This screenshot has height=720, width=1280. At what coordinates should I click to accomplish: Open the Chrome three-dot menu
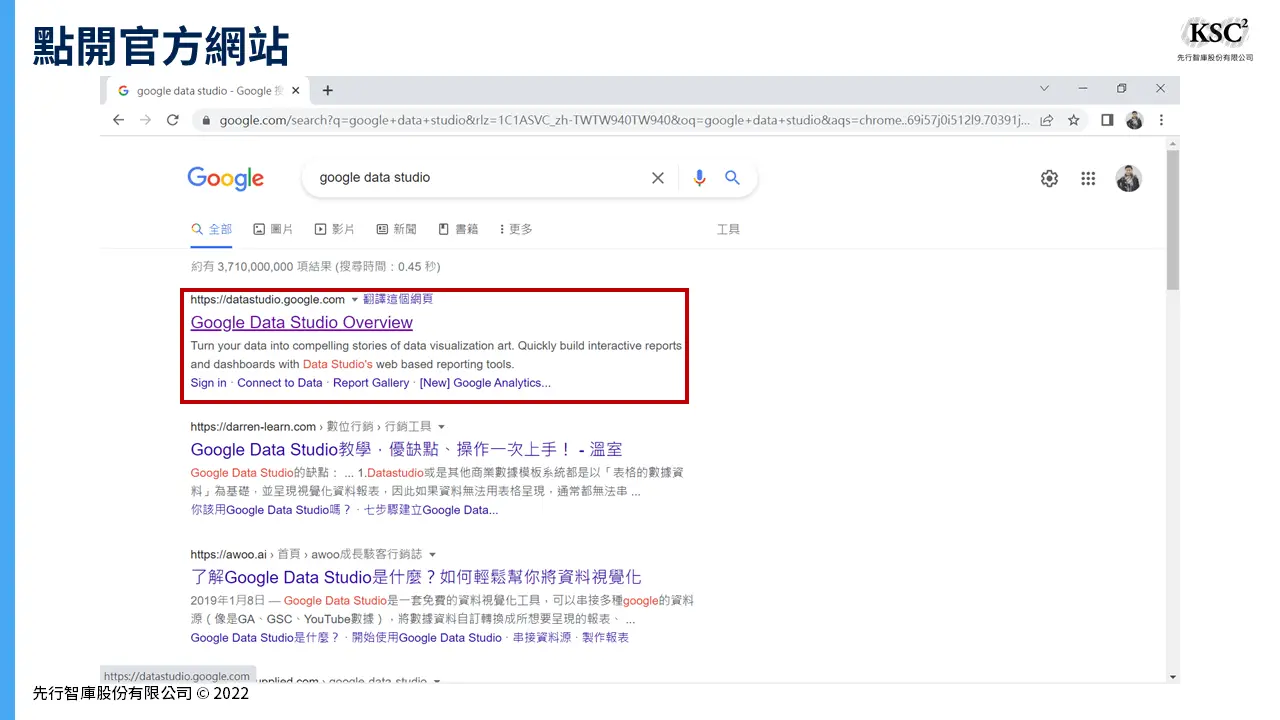point(1161,120)
